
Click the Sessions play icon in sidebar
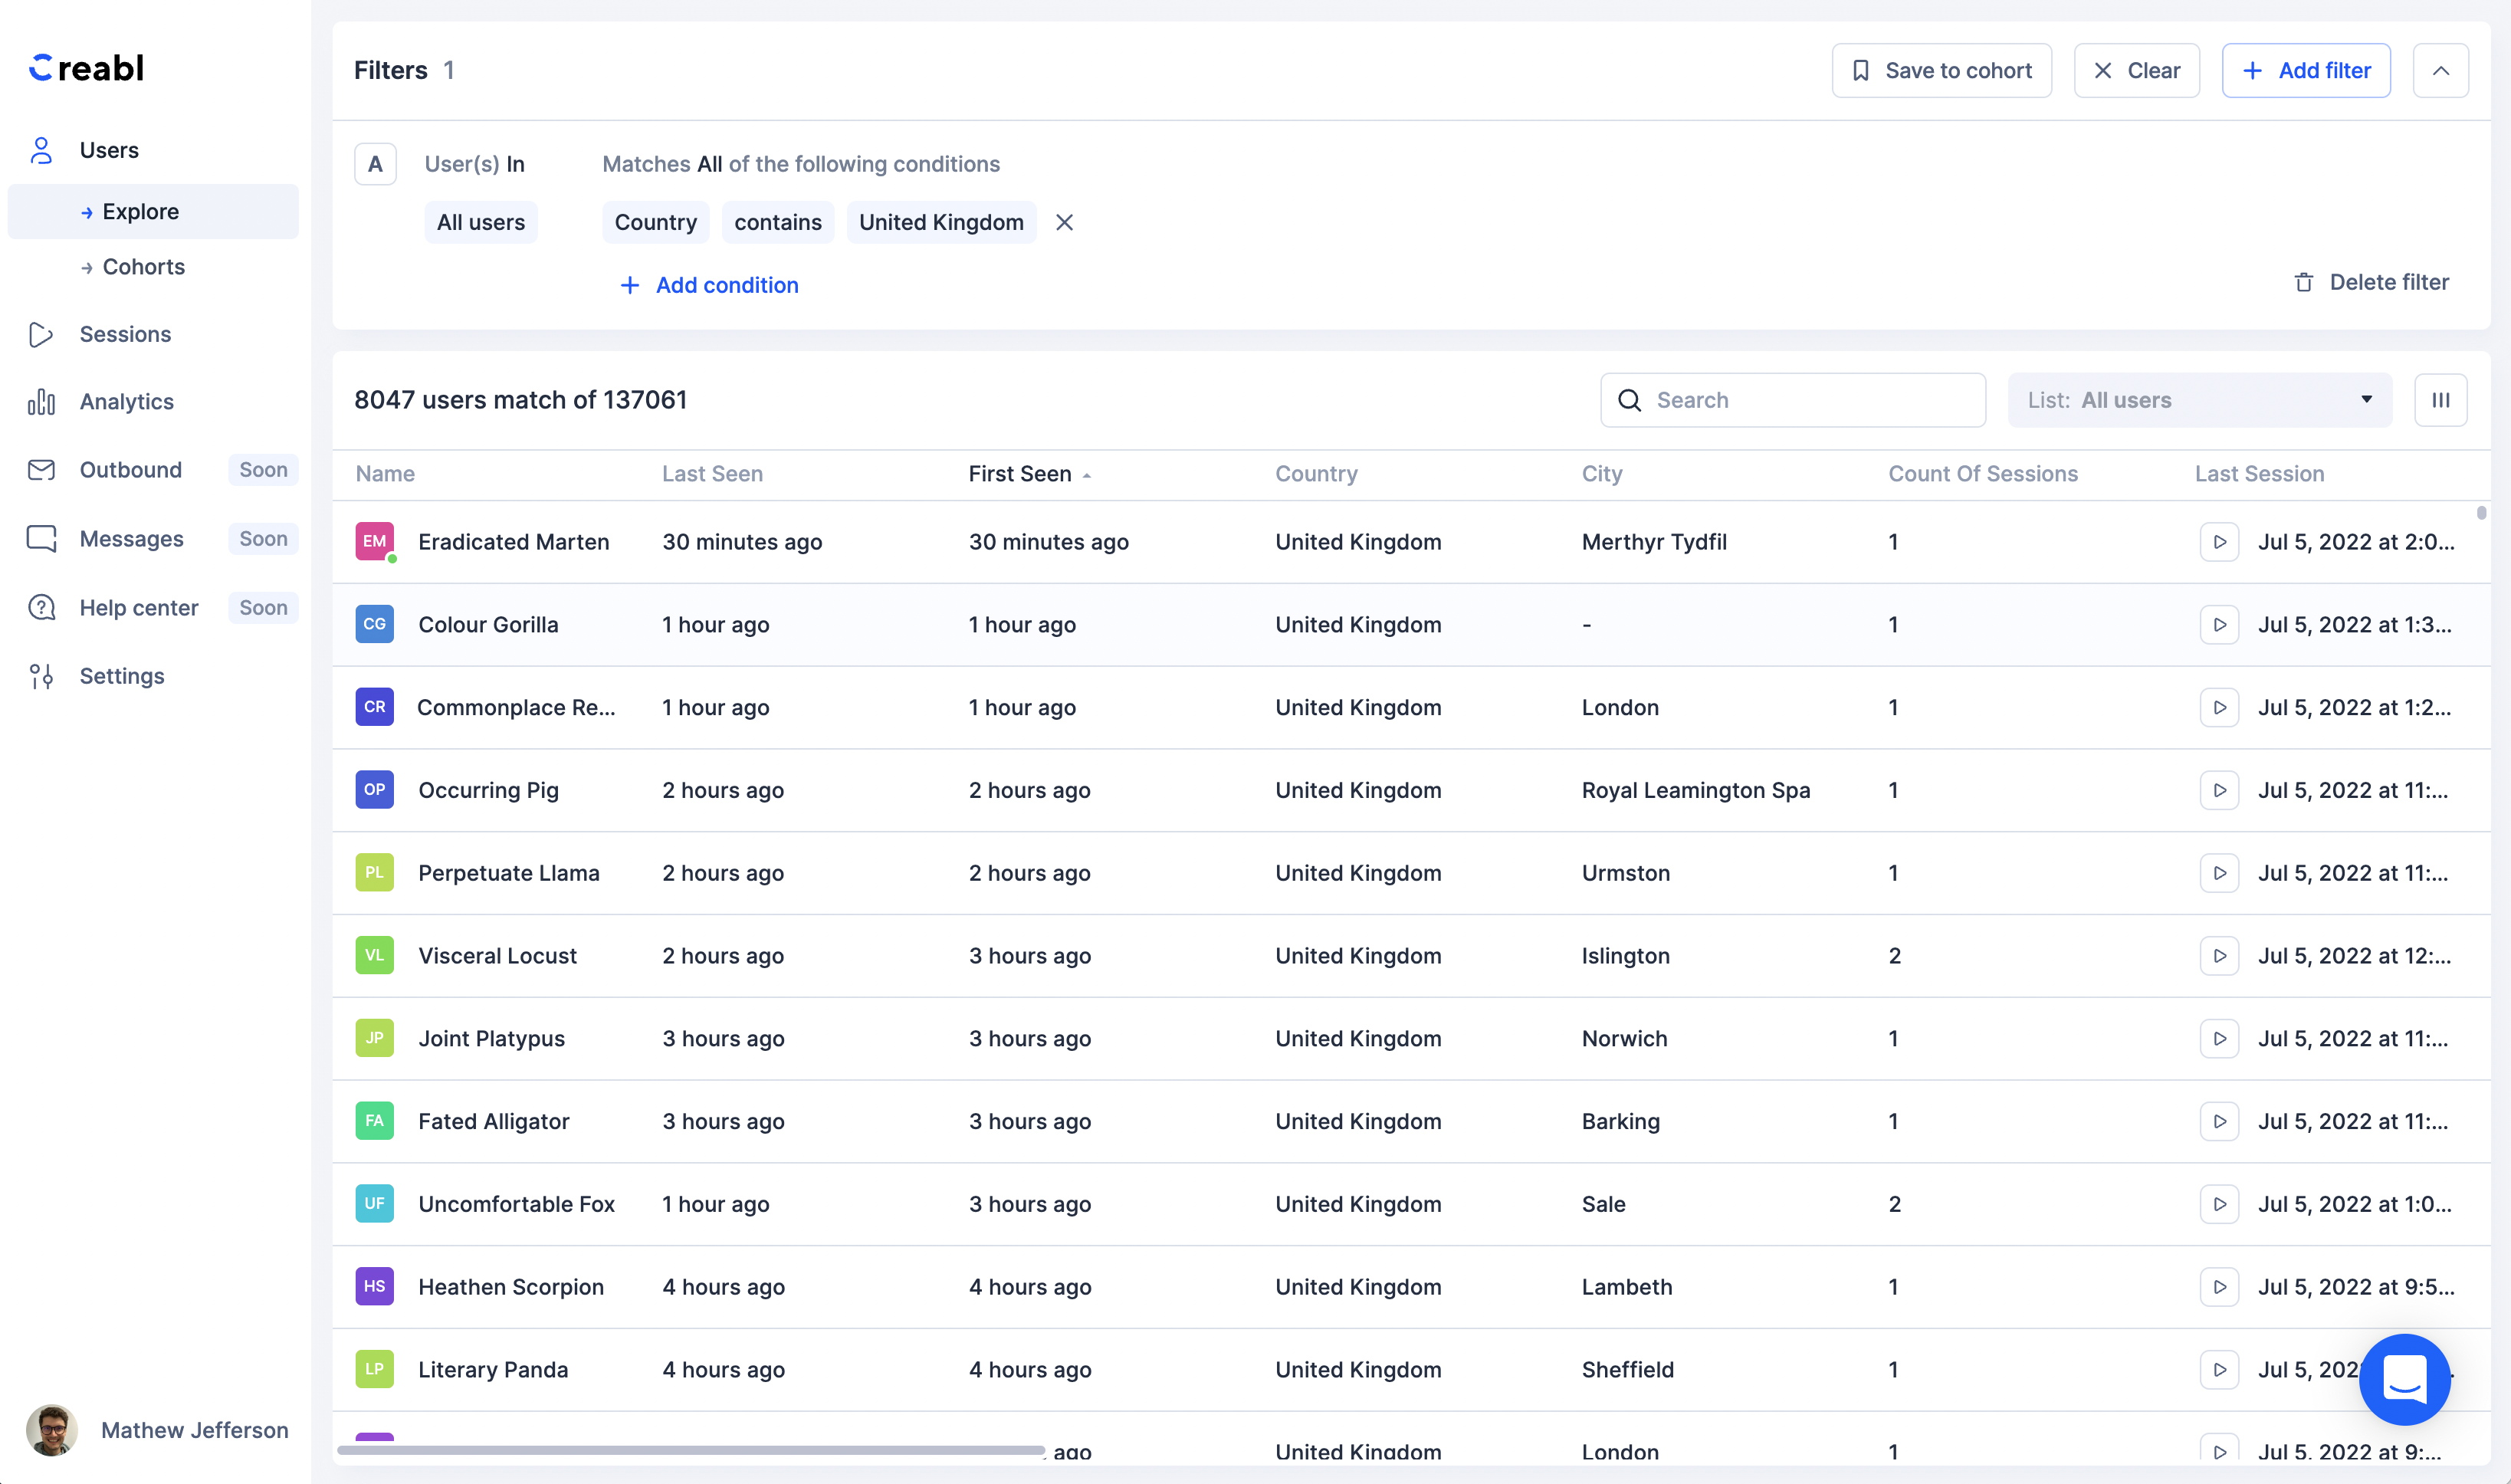[x=41, y=334]
